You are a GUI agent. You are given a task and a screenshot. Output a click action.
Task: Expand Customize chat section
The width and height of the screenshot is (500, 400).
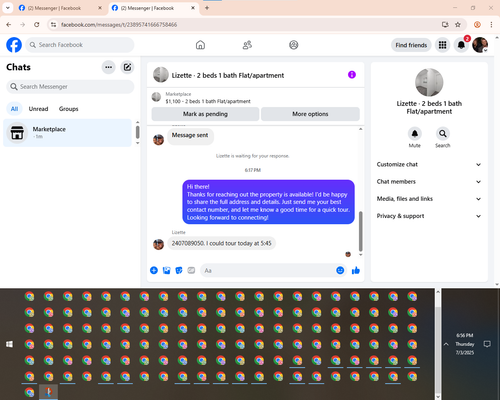click(429, 164)
